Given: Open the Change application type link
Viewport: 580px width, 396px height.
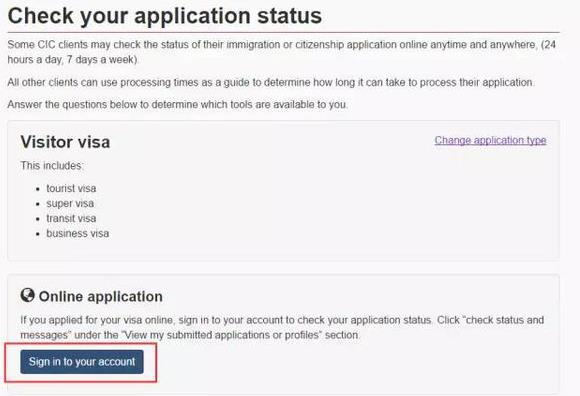Looking at the screenshot, I should 490,141.
